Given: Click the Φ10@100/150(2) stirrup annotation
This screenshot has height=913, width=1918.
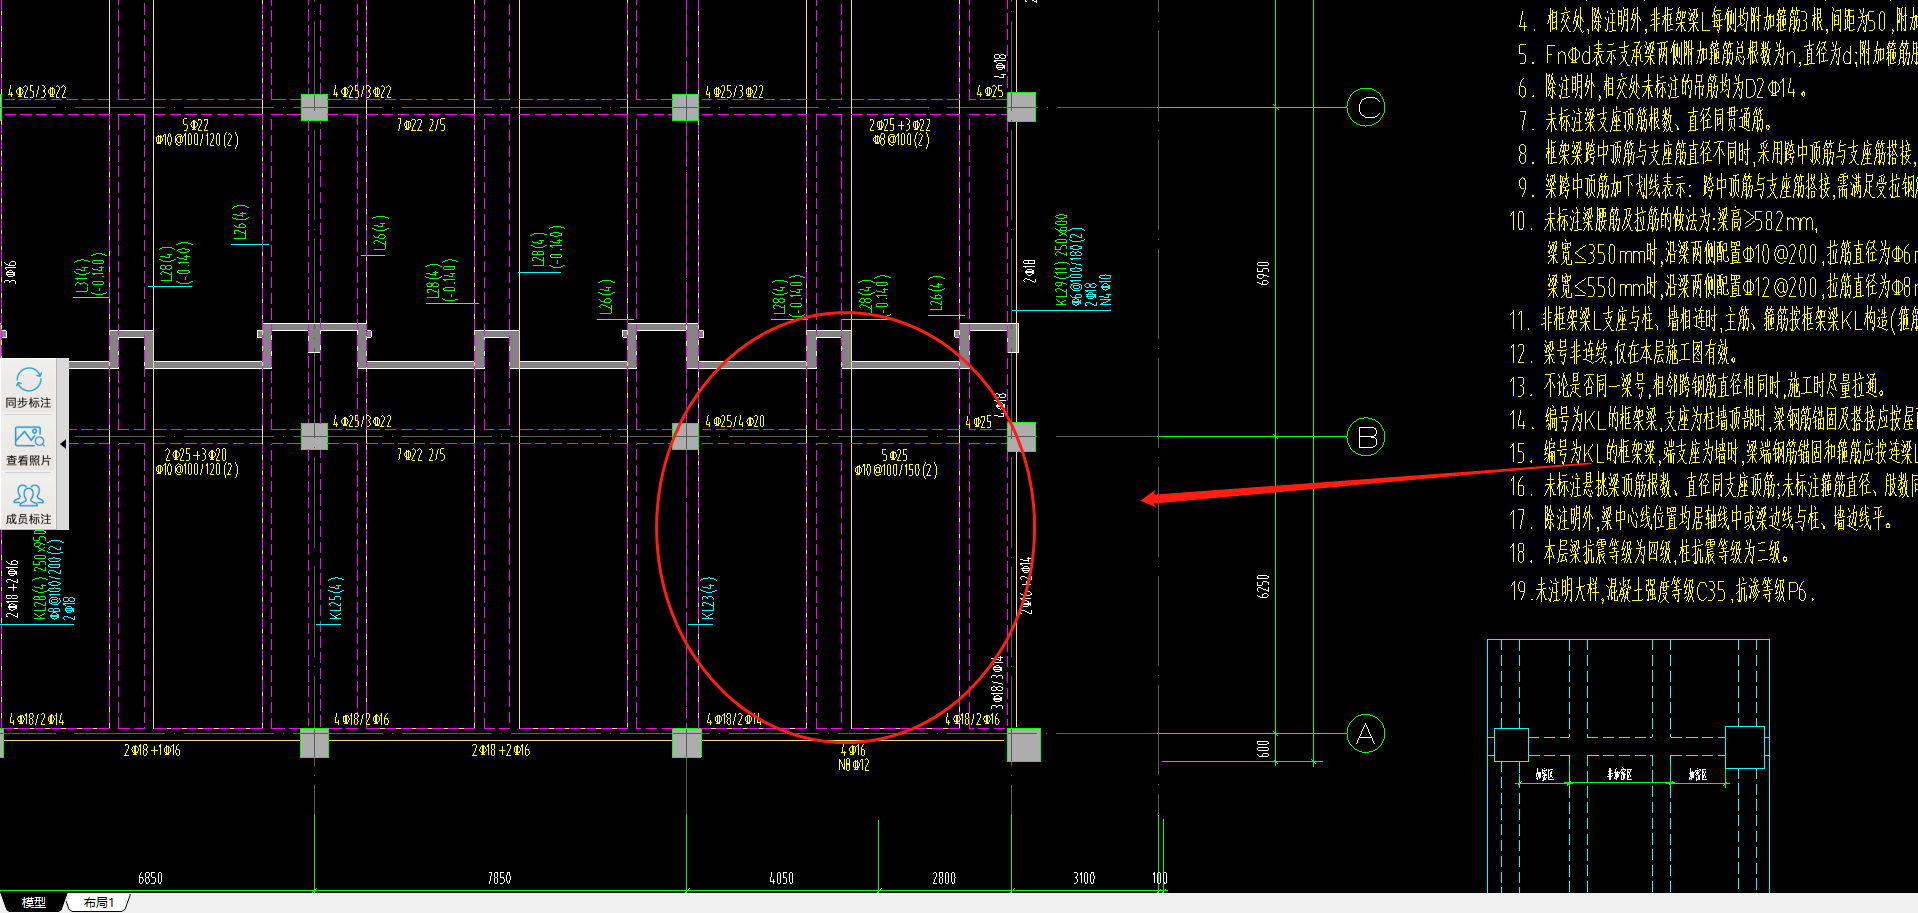Looking at the screenshot, I should coord(896,470).
